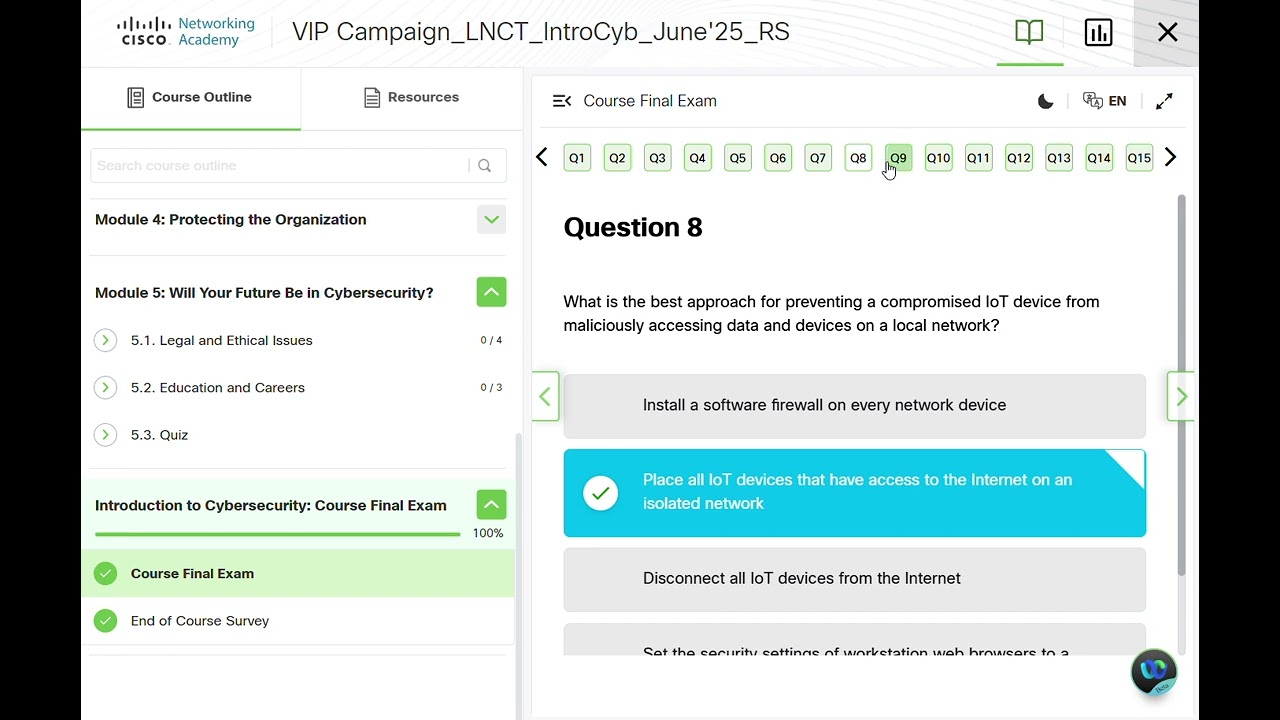Collapse Module 5 section

point(491,293)
